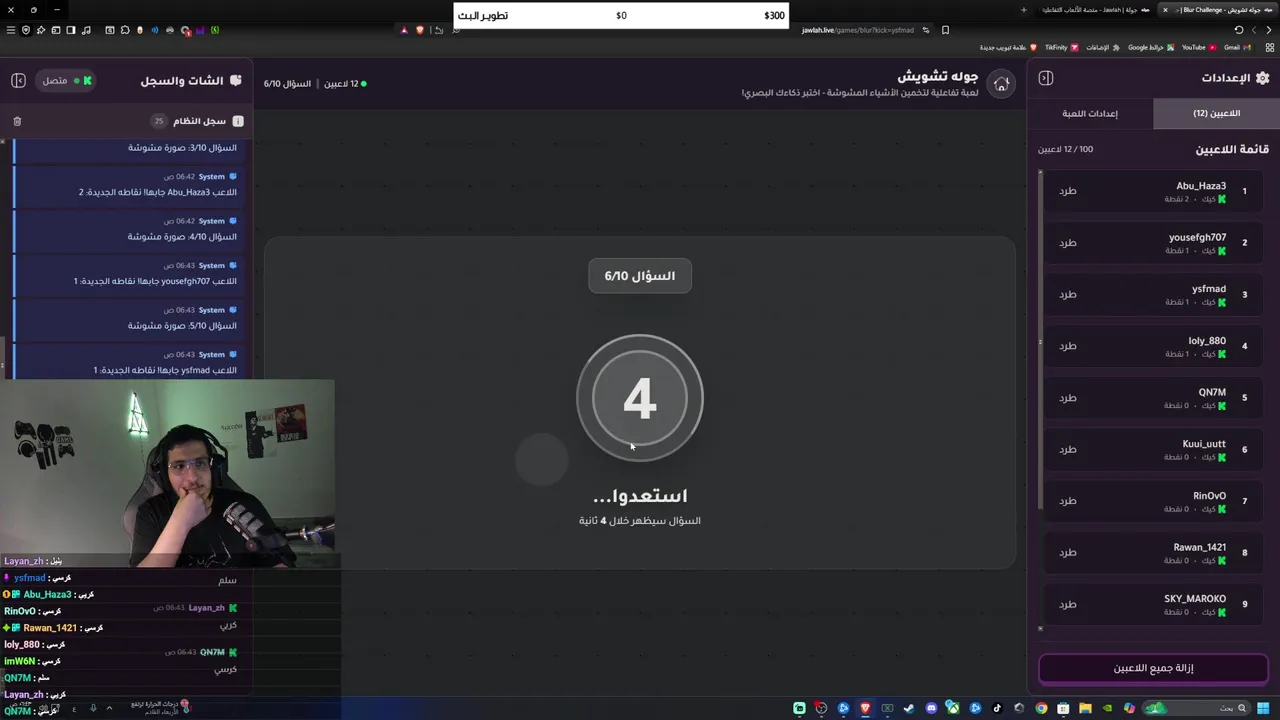Toggle the browser sidebar panel icon
Image resolution: width=1280 pixels, height=720 pixels.
[71, 30]
